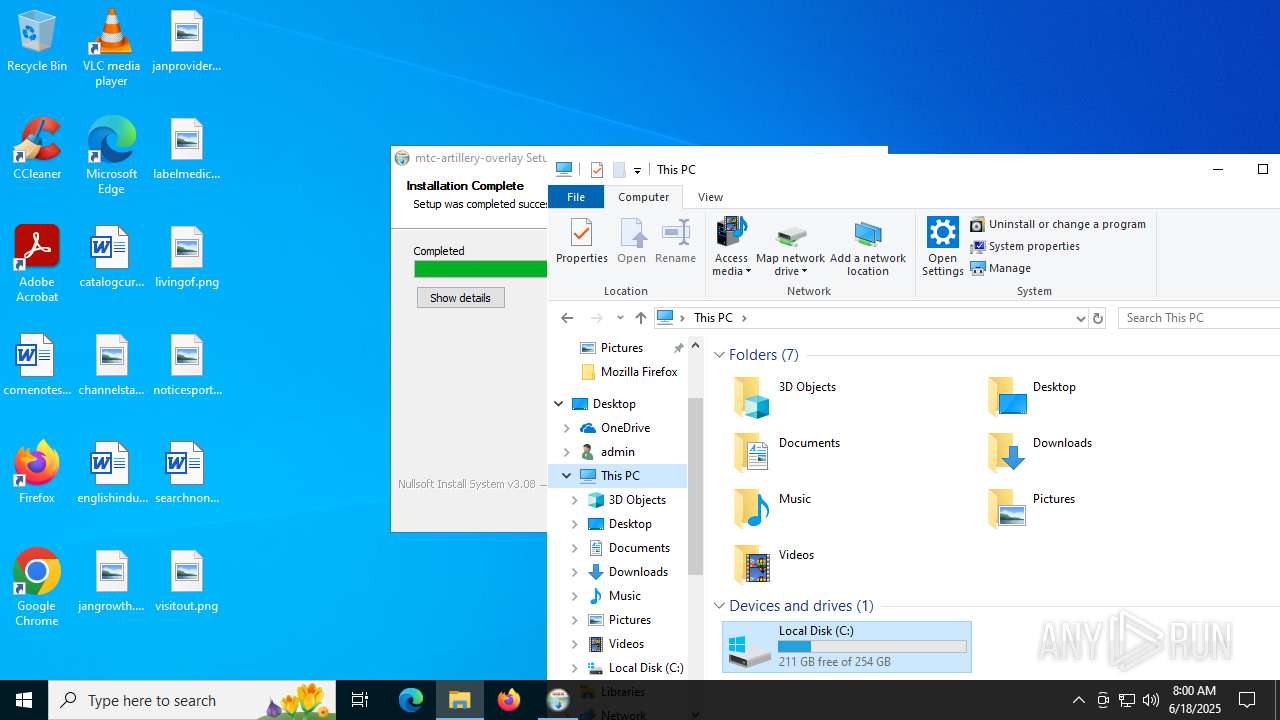Click navigation pane scrollbar up arrow
This screenshot has width=1280, height=720.
click(x=695, y=346)
